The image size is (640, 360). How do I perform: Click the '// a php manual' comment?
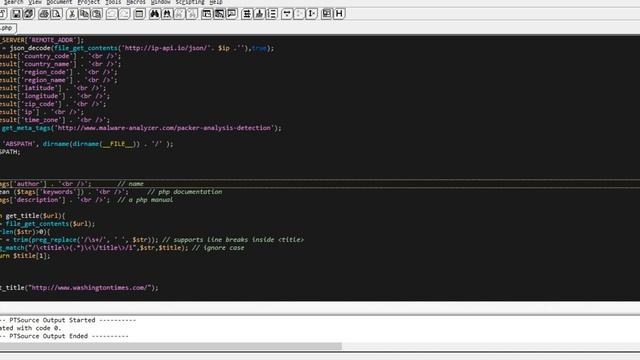point(145,200)
